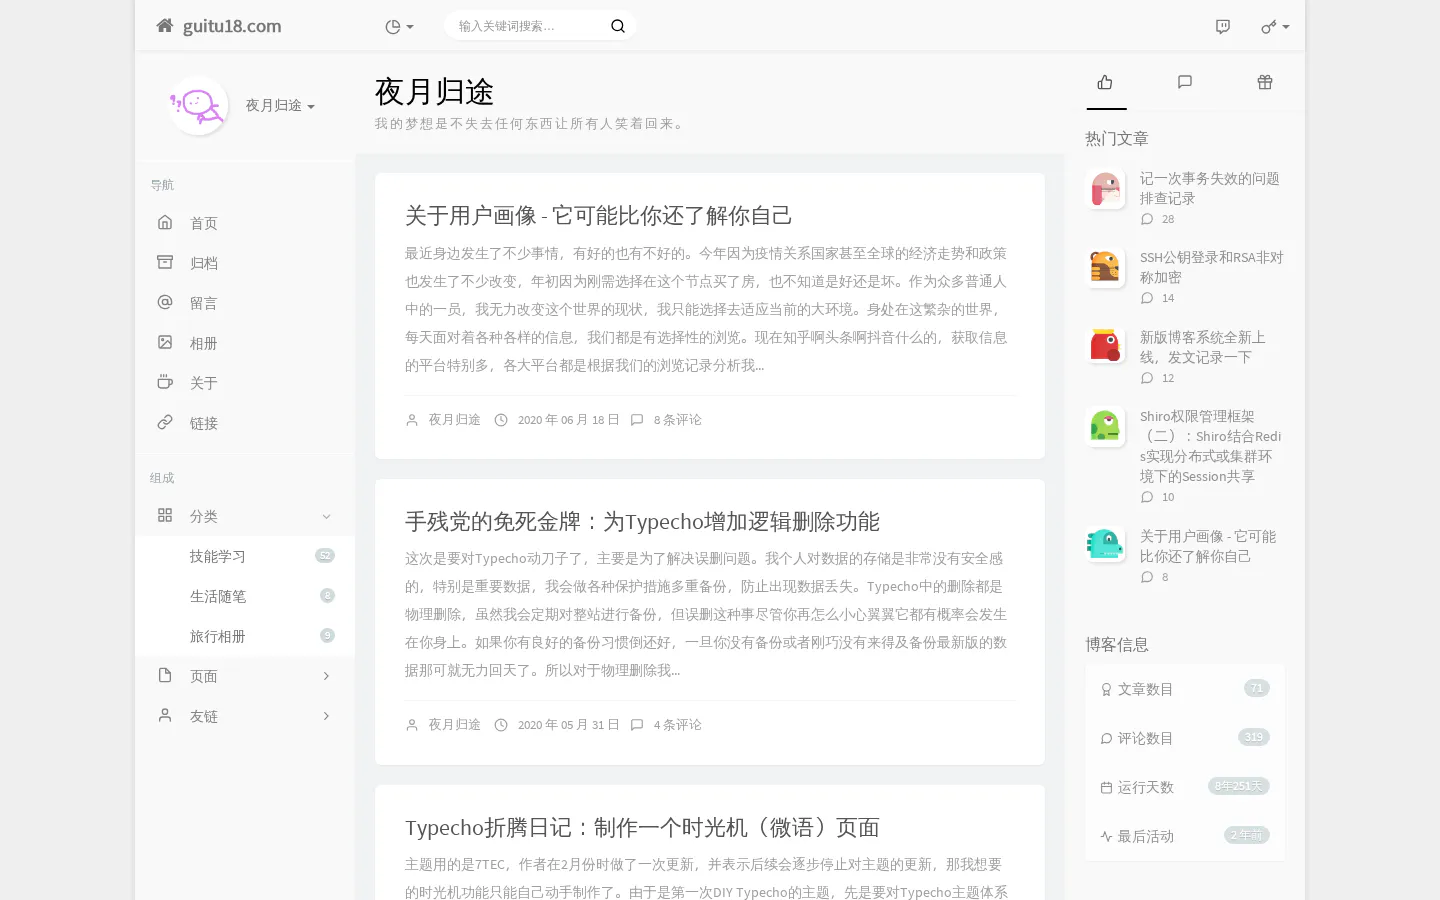Click the search magnifier icon
1440x900 pixels.
coord(618,26)
